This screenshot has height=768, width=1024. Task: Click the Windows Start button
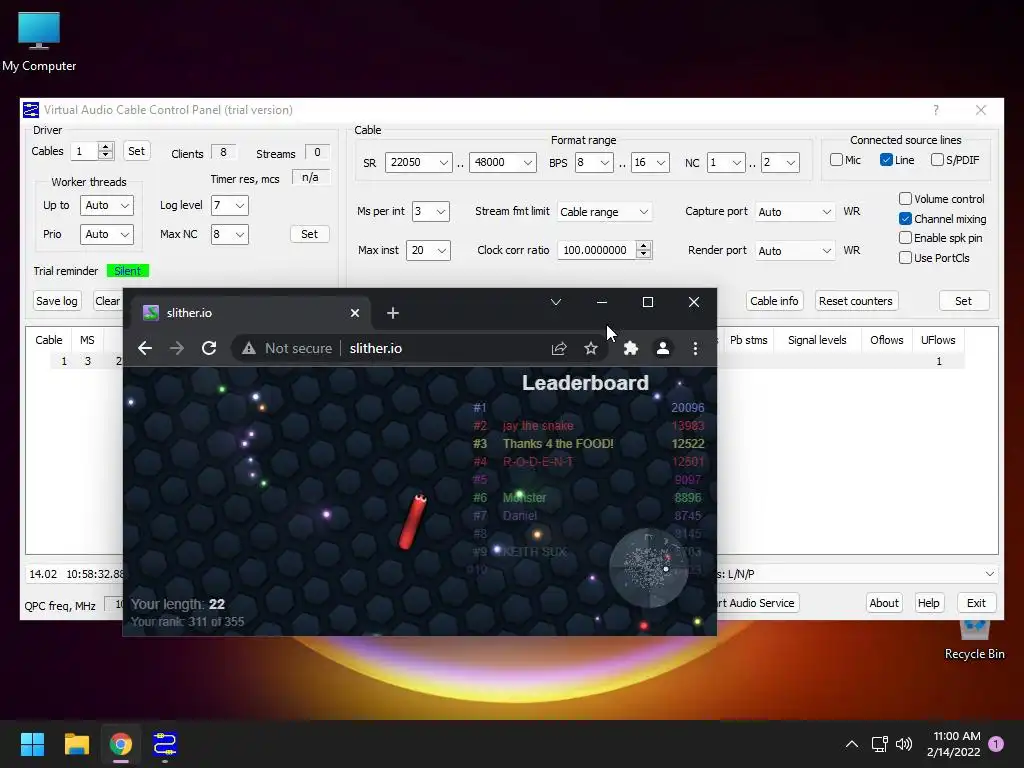tap(32, 744)
